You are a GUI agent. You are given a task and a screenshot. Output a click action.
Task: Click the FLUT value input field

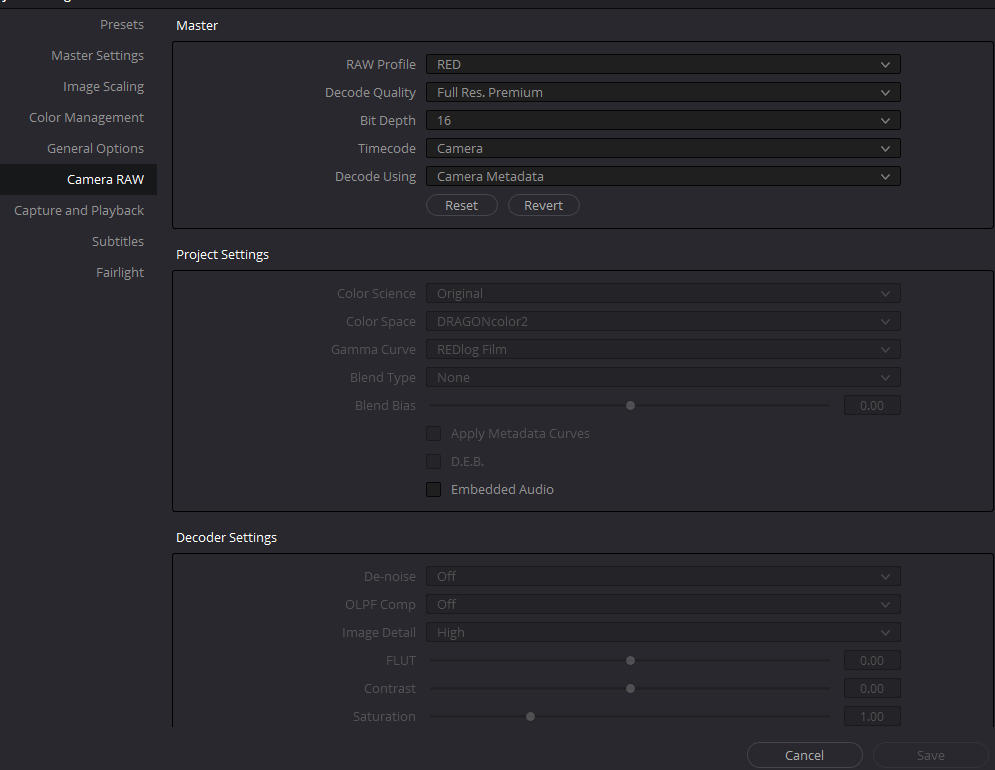click(x=872, y=660)
